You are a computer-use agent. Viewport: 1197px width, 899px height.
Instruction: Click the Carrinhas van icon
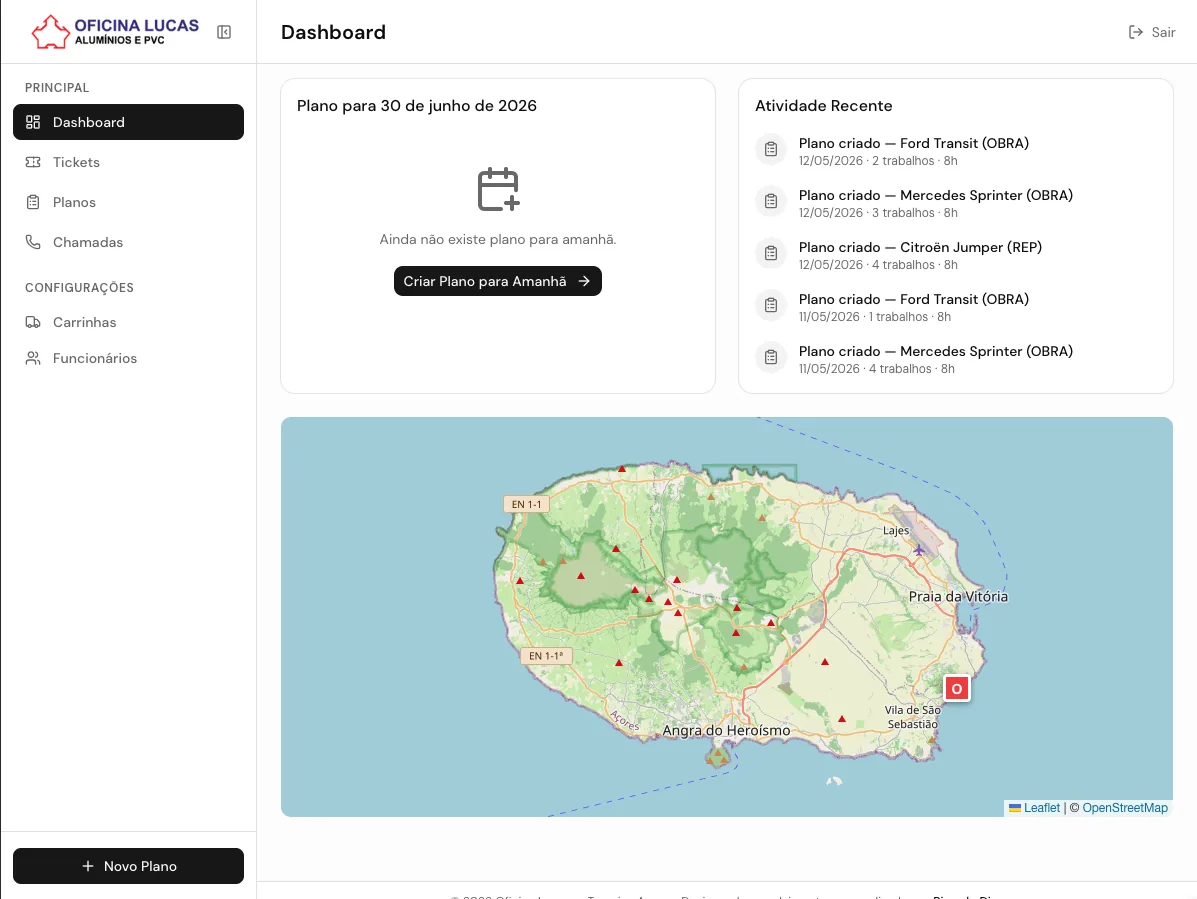click(33, 322)
